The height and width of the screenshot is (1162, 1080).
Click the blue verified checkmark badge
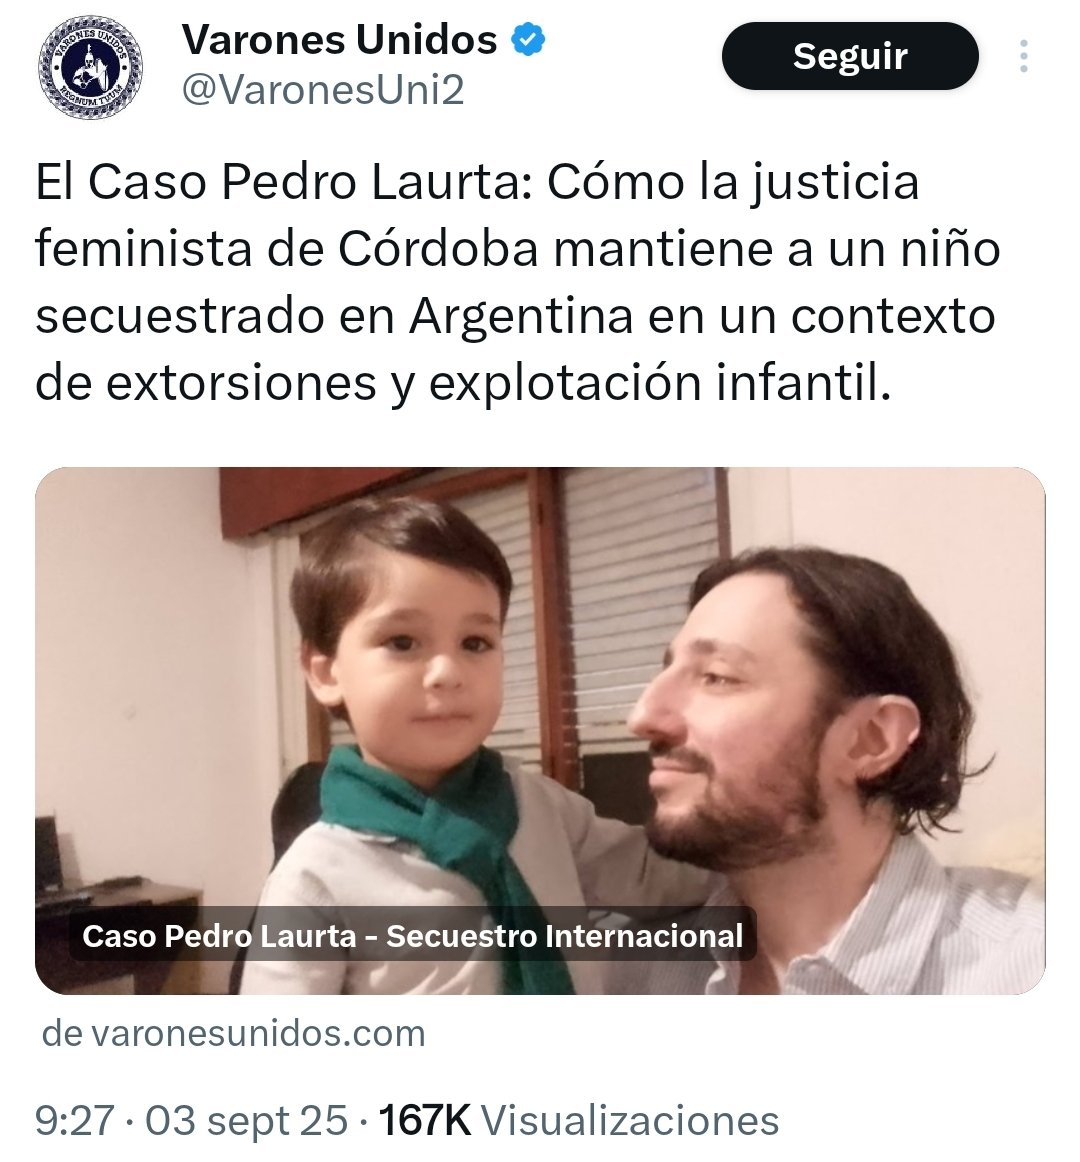pos(528,40)
